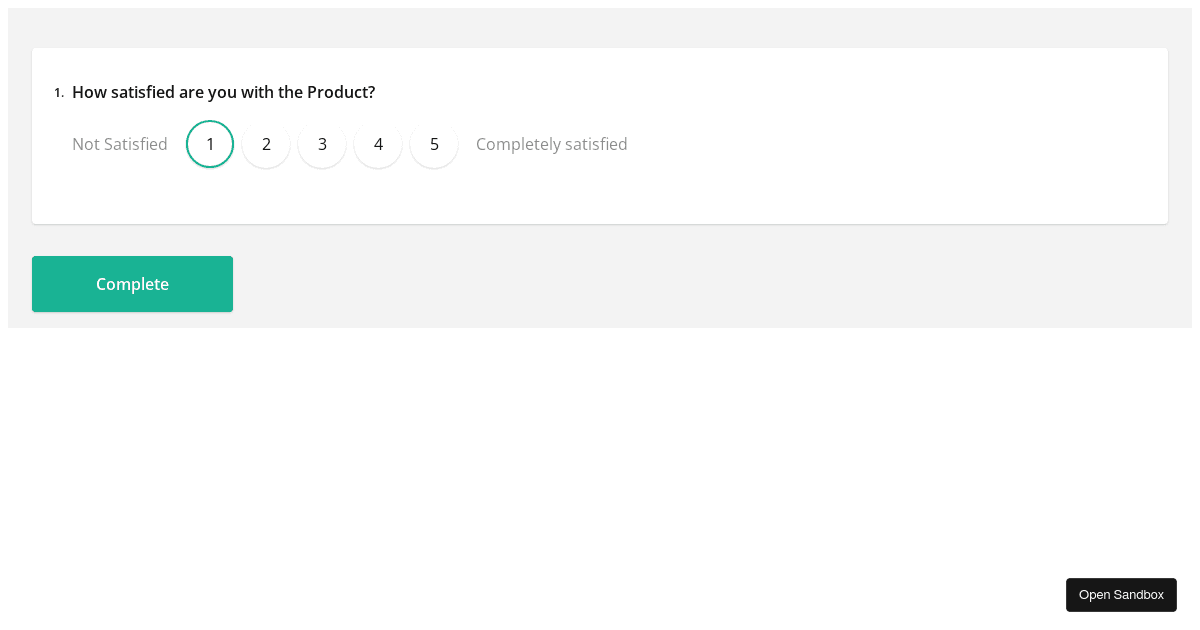Set satisfaction rating to 4
The height and width of the screenshot is (630, 1200).
[x=378, y=144]
